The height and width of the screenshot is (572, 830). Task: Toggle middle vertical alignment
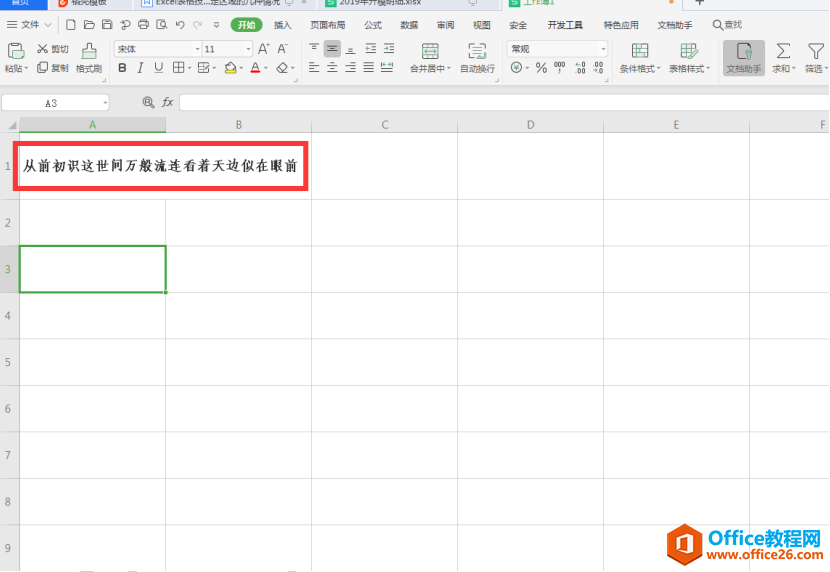tap(332, 49)
